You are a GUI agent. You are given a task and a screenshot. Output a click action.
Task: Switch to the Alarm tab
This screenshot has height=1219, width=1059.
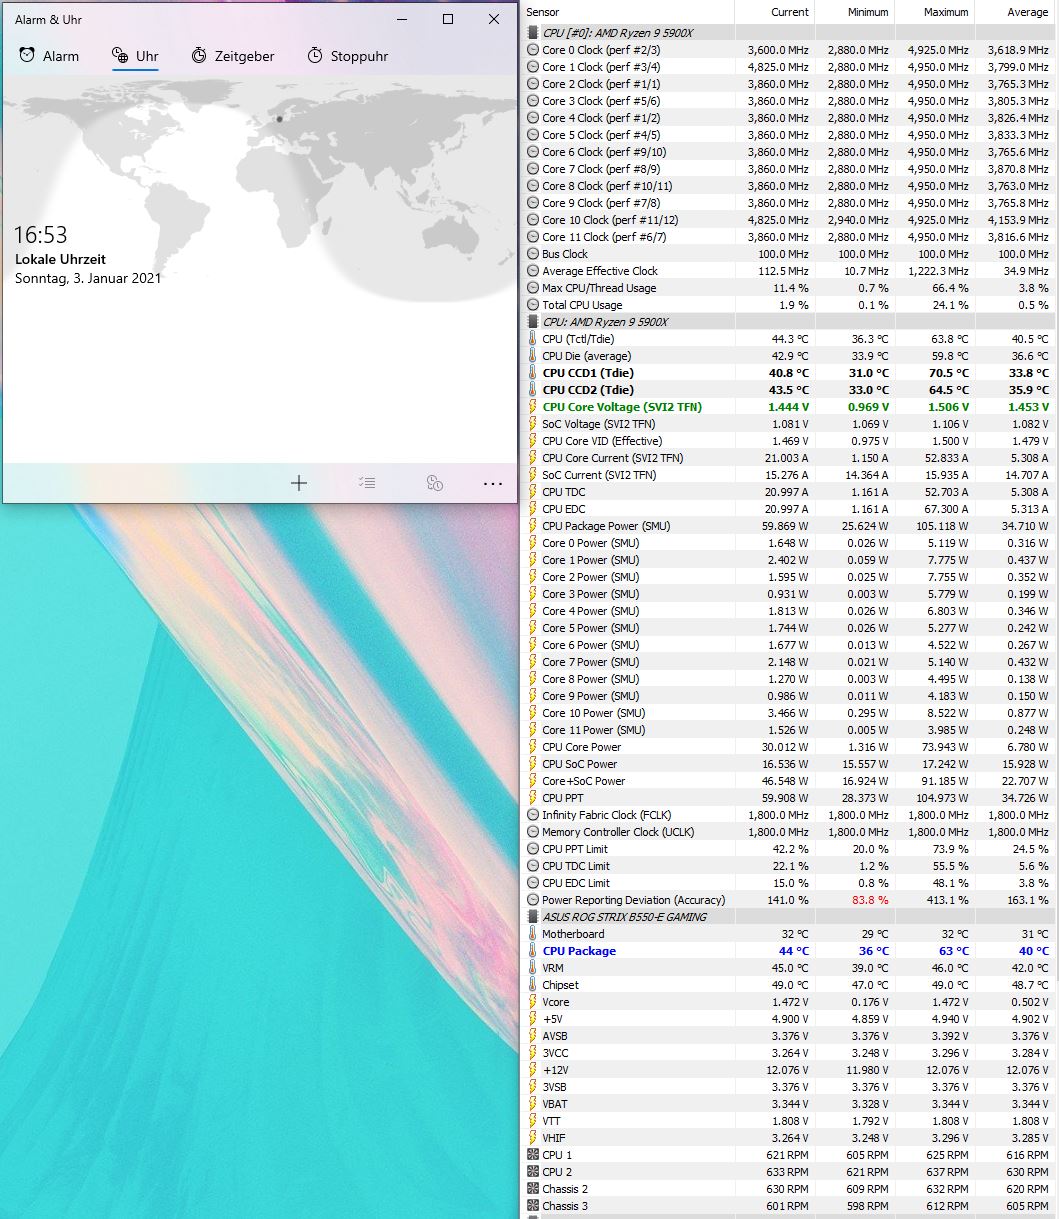49,56
